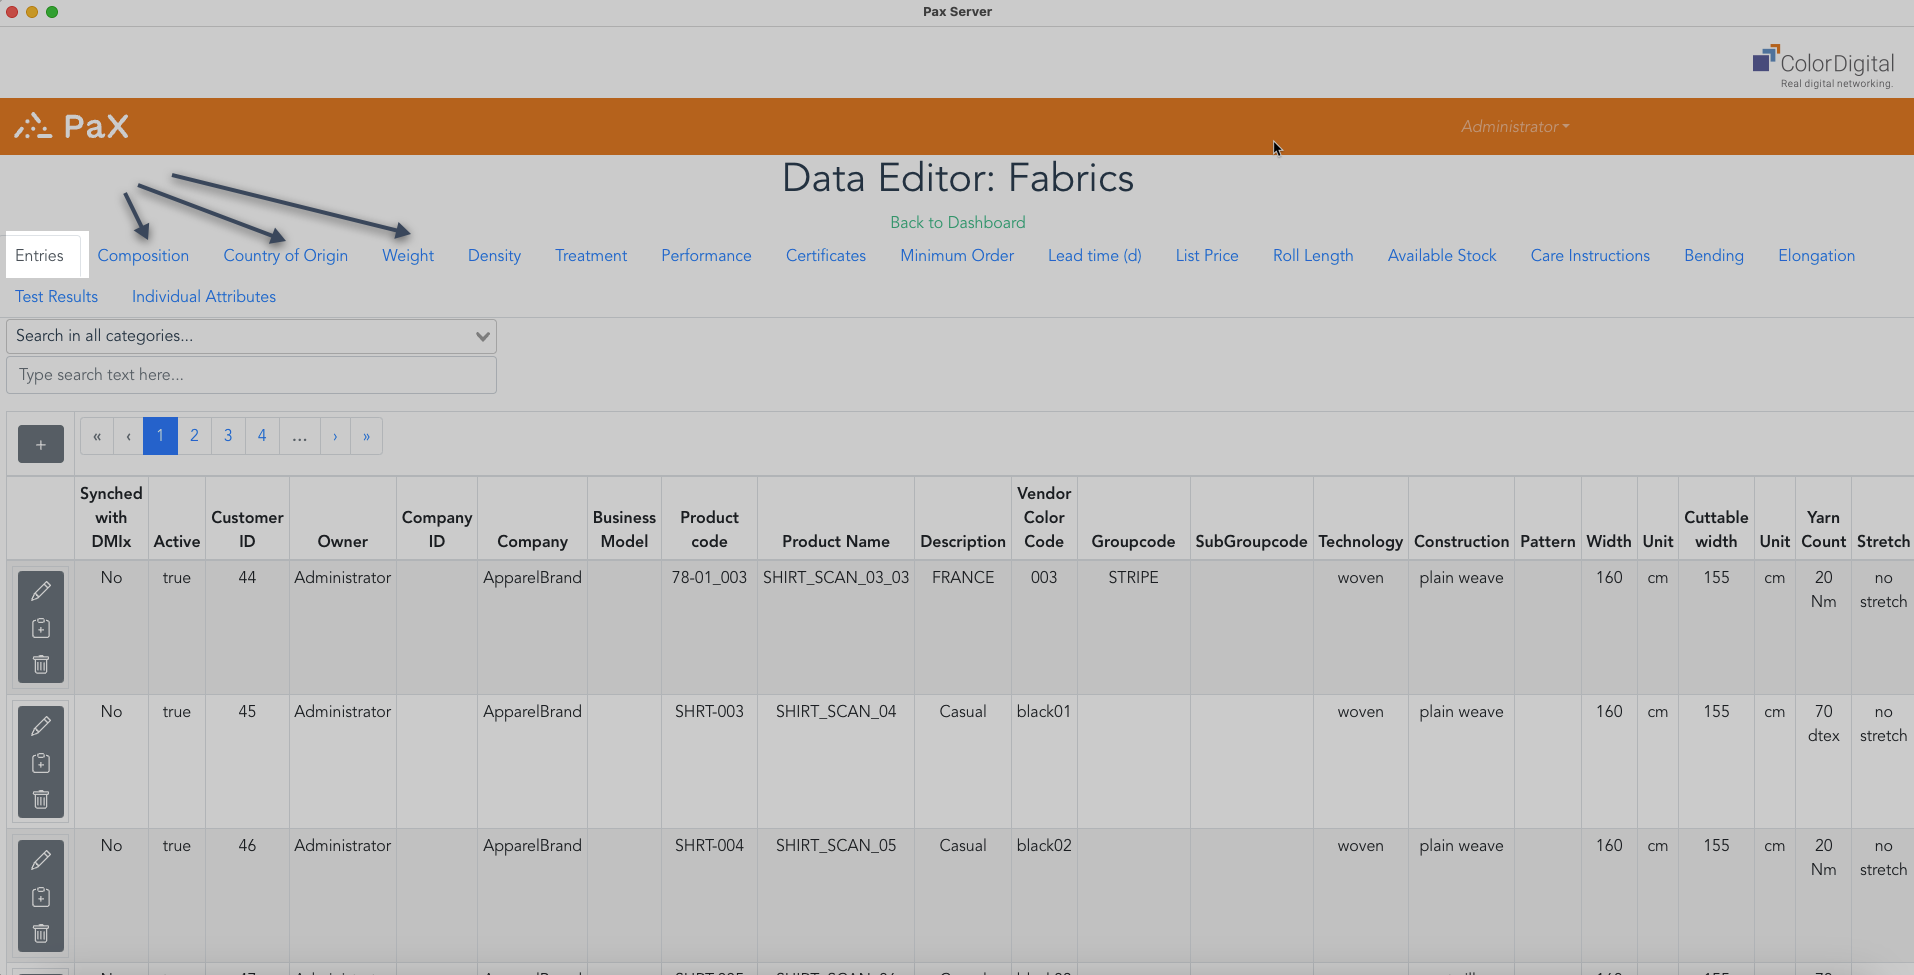Open the Individual Attributes tab
Viewport: 1914px width, 975px height.
coord(204,297)
